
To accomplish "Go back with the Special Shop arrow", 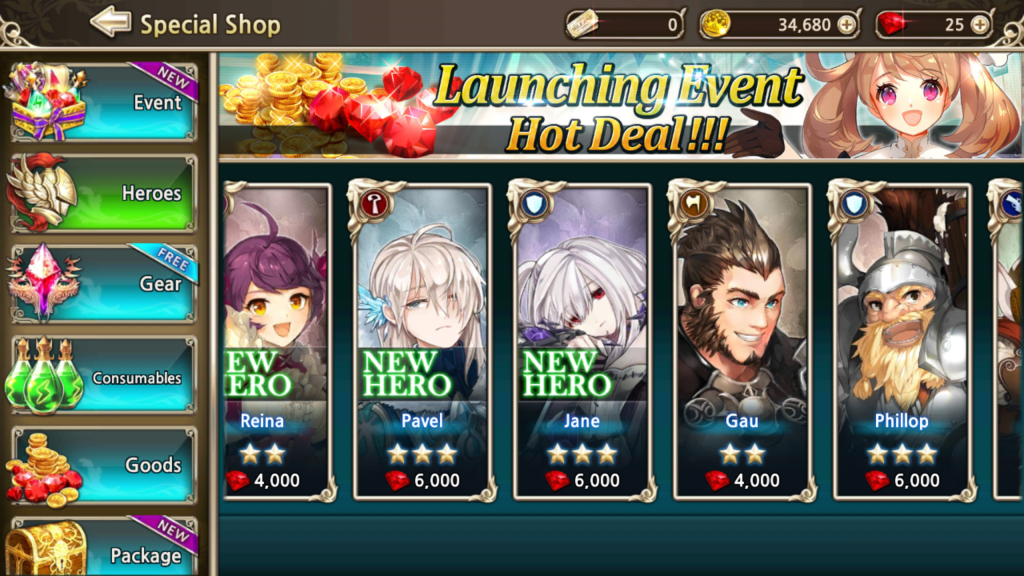I will (110, 23).
